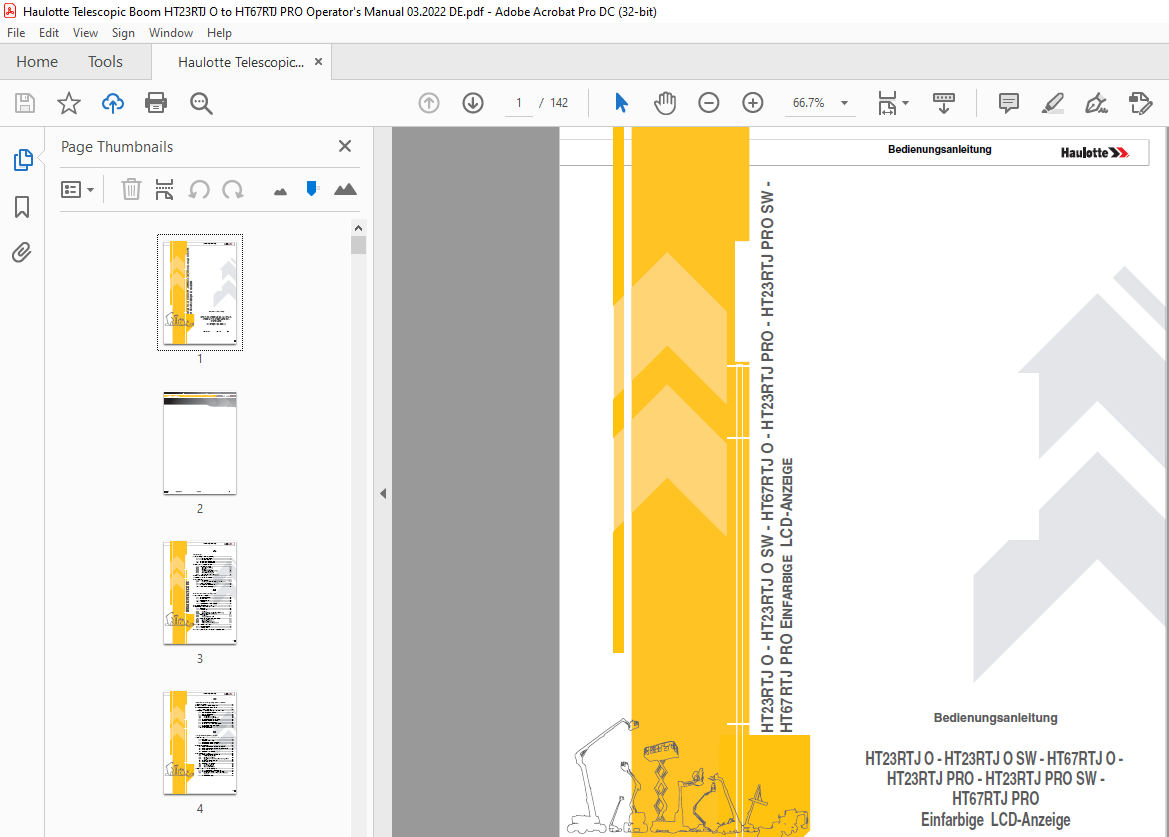The width and height of the screenshot is (1169, 837).
Task: Open the Bookmarks sidebar icon
Action: 22,206
